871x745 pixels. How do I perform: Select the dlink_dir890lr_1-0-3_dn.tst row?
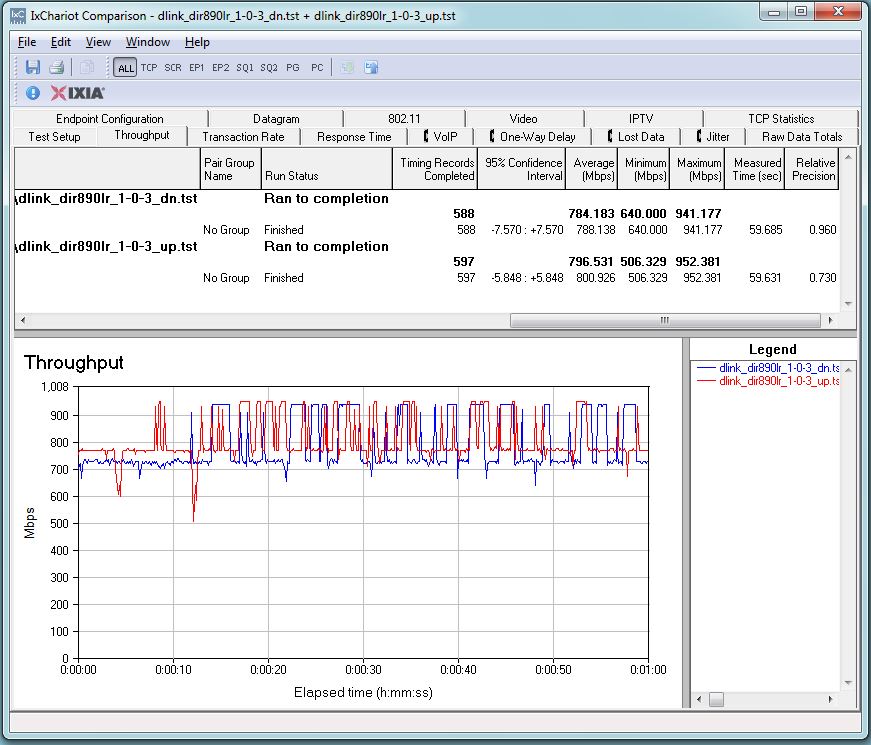click(x=426, y=198)
